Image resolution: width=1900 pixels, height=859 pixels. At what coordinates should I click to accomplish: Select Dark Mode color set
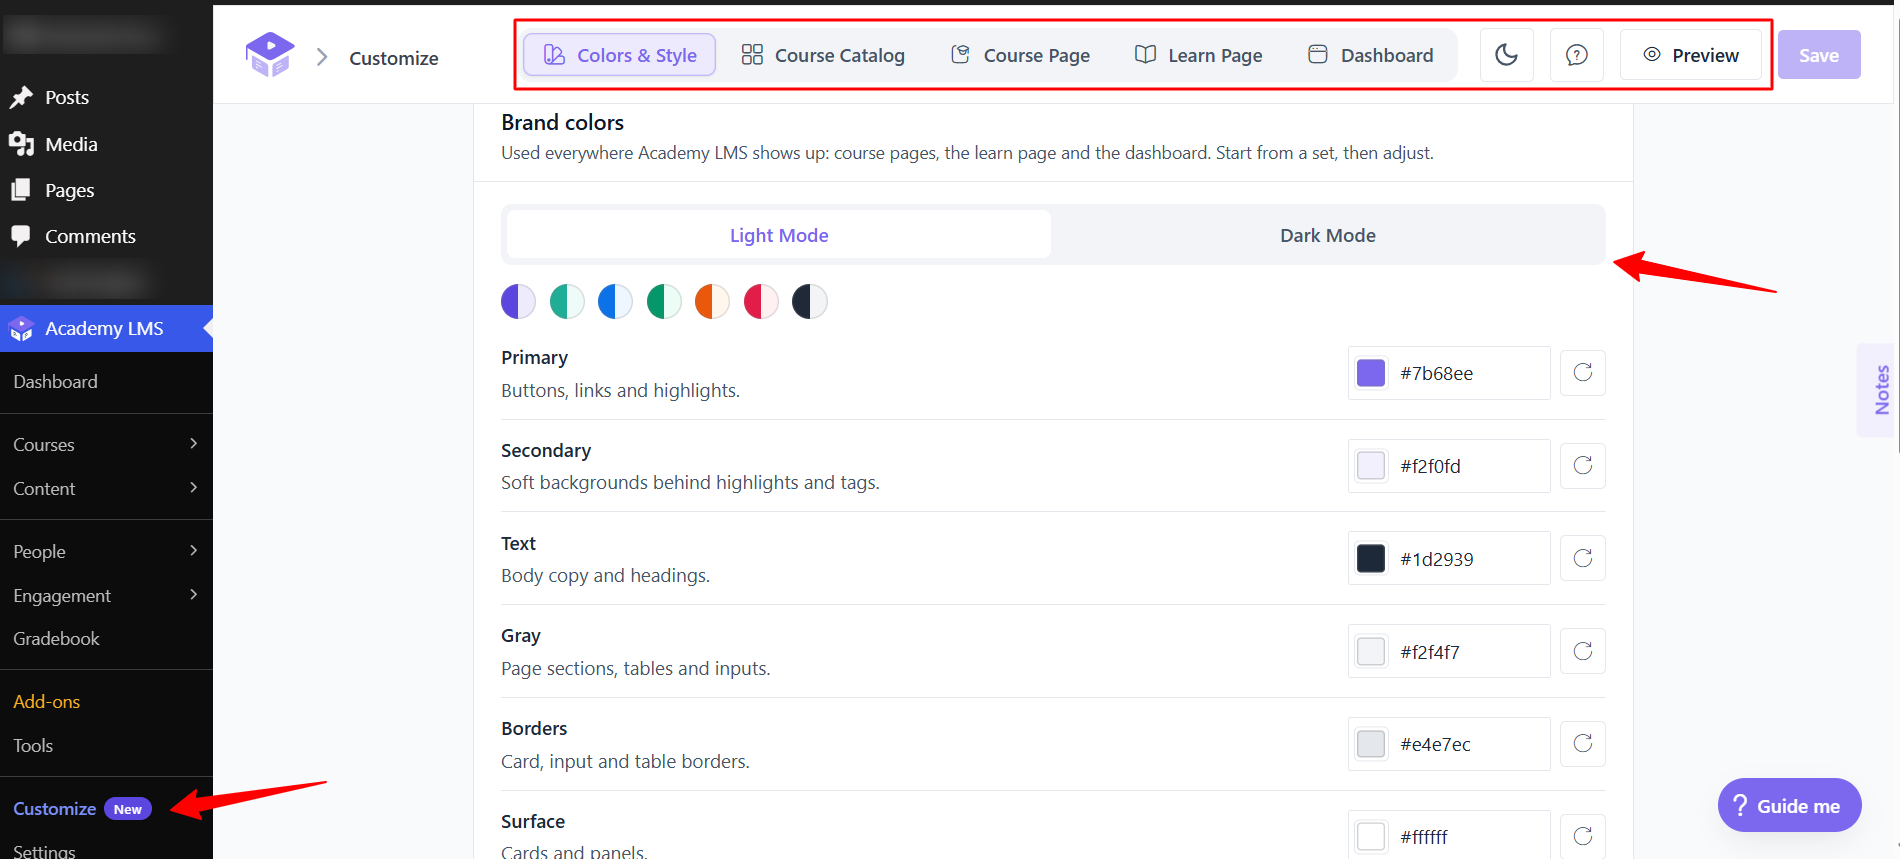coord(1327,235)
